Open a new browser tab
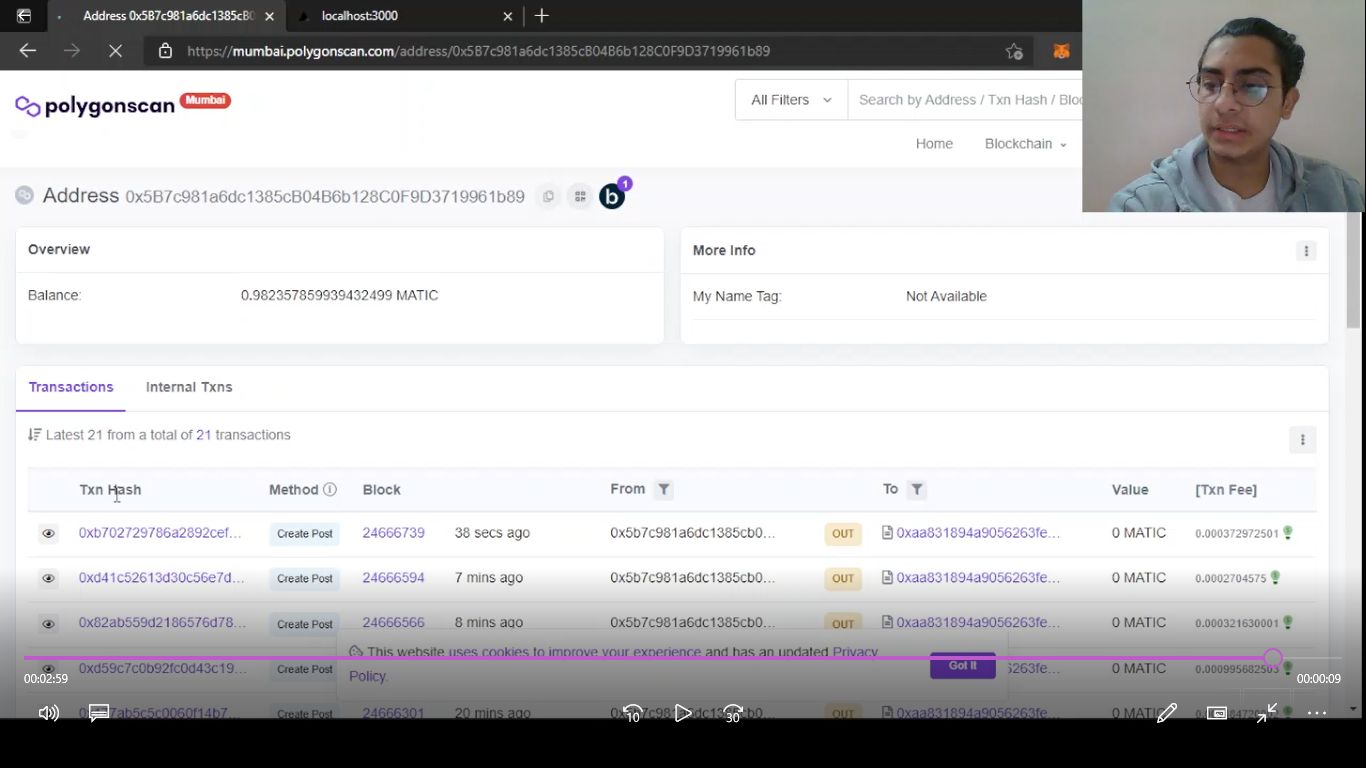This screenshot has height=768, width=1366. tap(541, 16)
